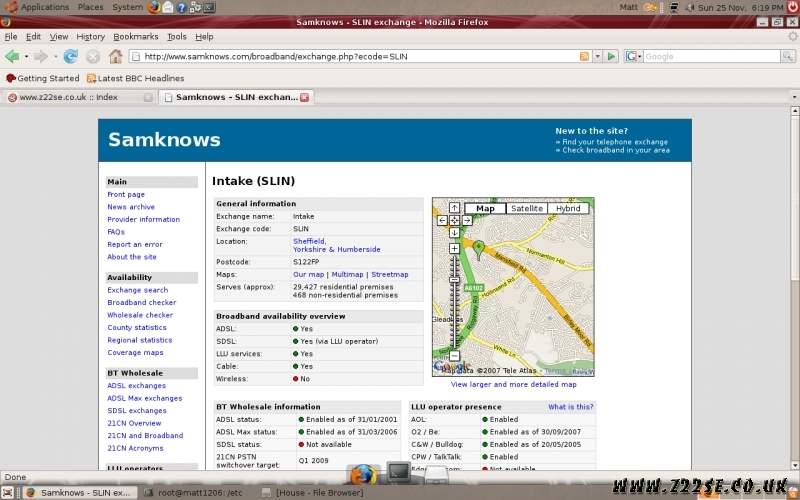The image size is (800, 500).
Task: Pan the map left with arrow
Action: pyautogui.click(x=442, y=220)
